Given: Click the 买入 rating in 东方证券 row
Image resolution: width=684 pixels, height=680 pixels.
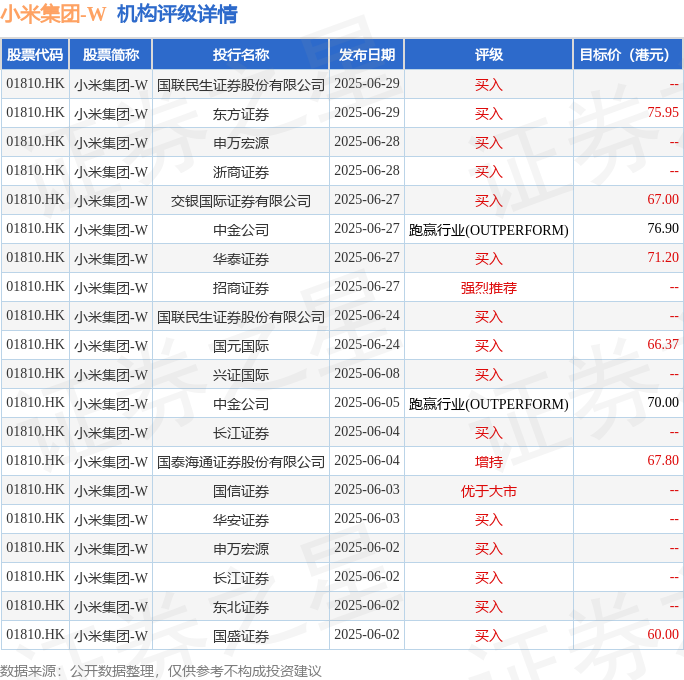Looking at the screenshot, I should tap(489, 114).
